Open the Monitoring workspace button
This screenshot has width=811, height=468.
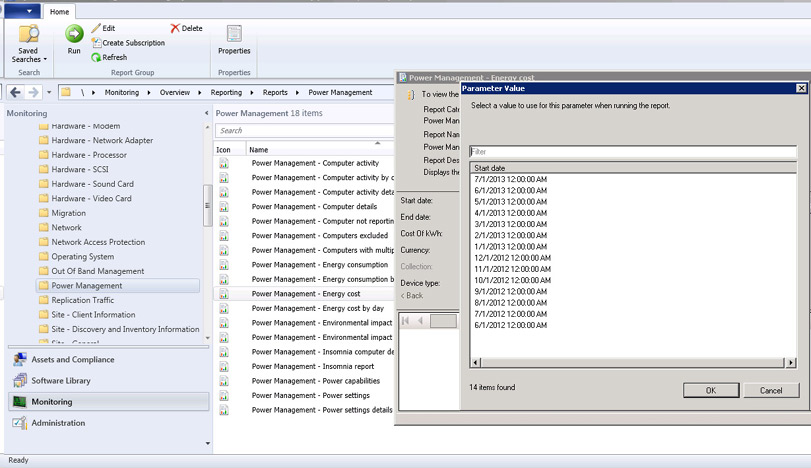coord(109,402)
